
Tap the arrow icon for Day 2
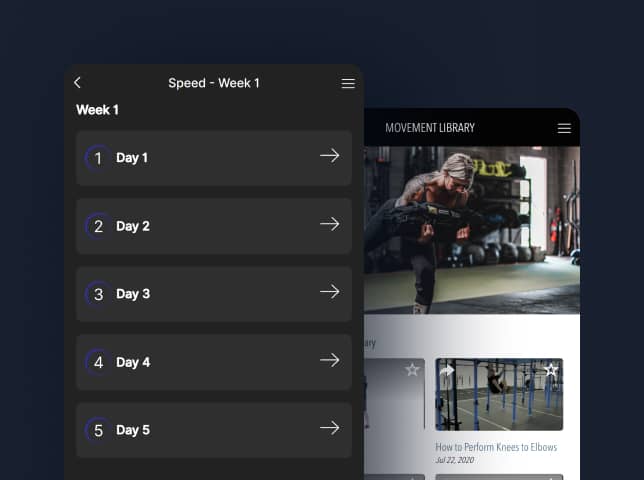click(329, 224)
